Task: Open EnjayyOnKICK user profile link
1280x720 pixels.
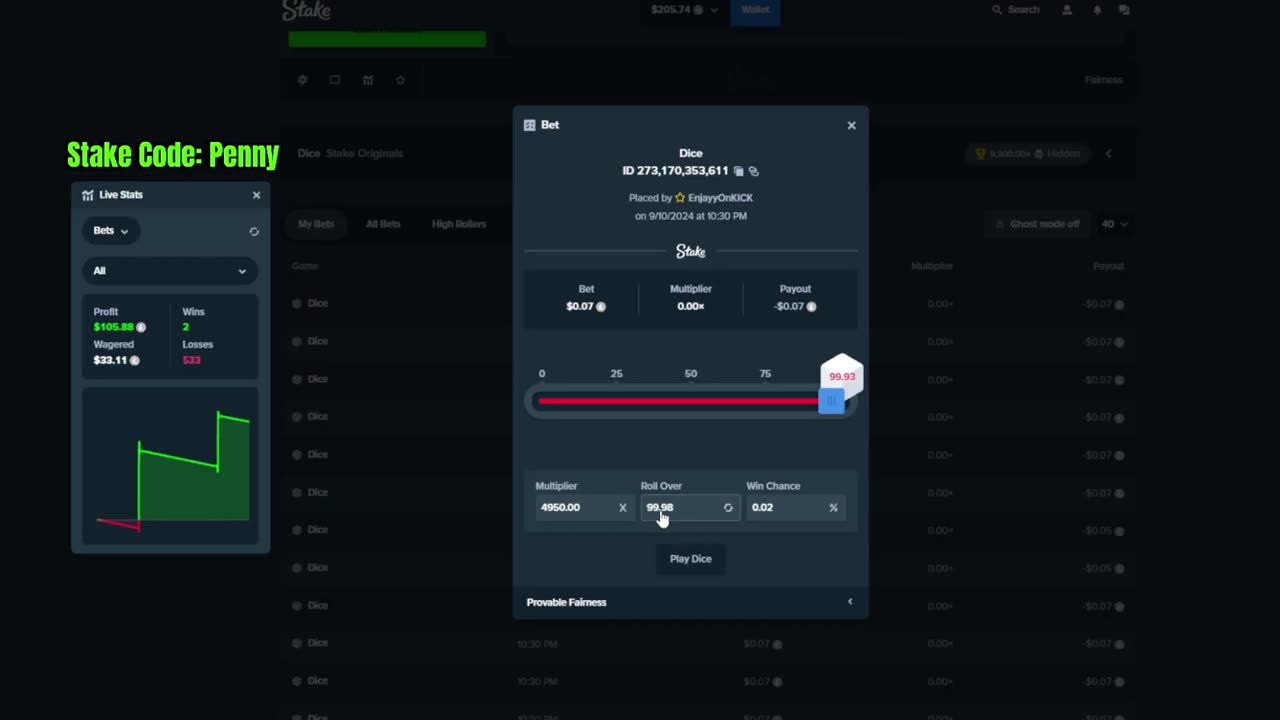Action: [x=720, y=198]
